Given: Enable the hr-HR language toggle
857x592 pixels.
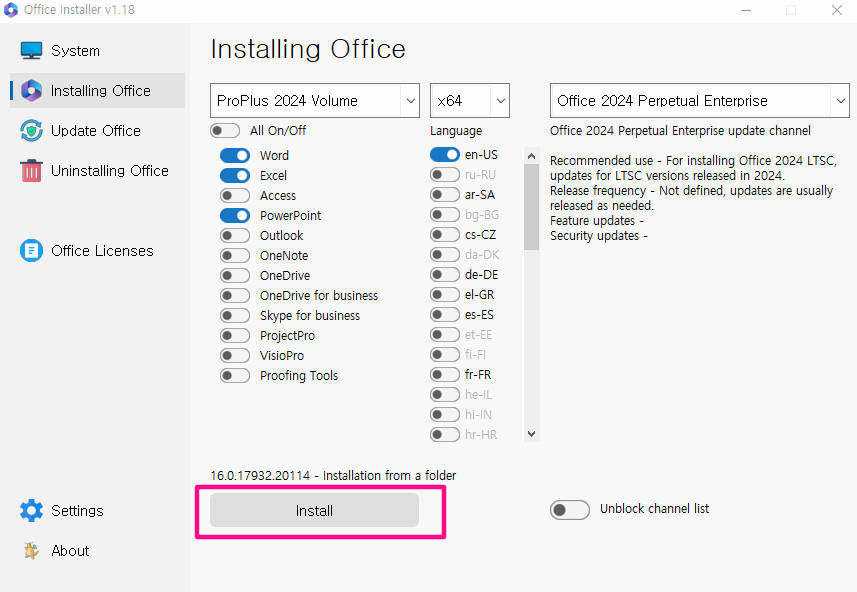Looking at the screenshot, I should [x=445, y=435].
